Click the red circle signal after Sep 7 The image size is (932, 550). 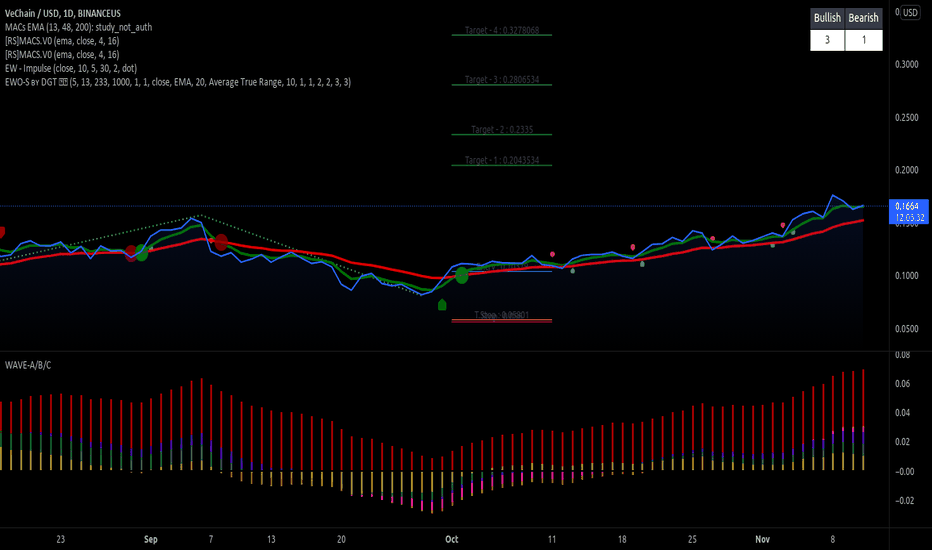click(221, 242)
